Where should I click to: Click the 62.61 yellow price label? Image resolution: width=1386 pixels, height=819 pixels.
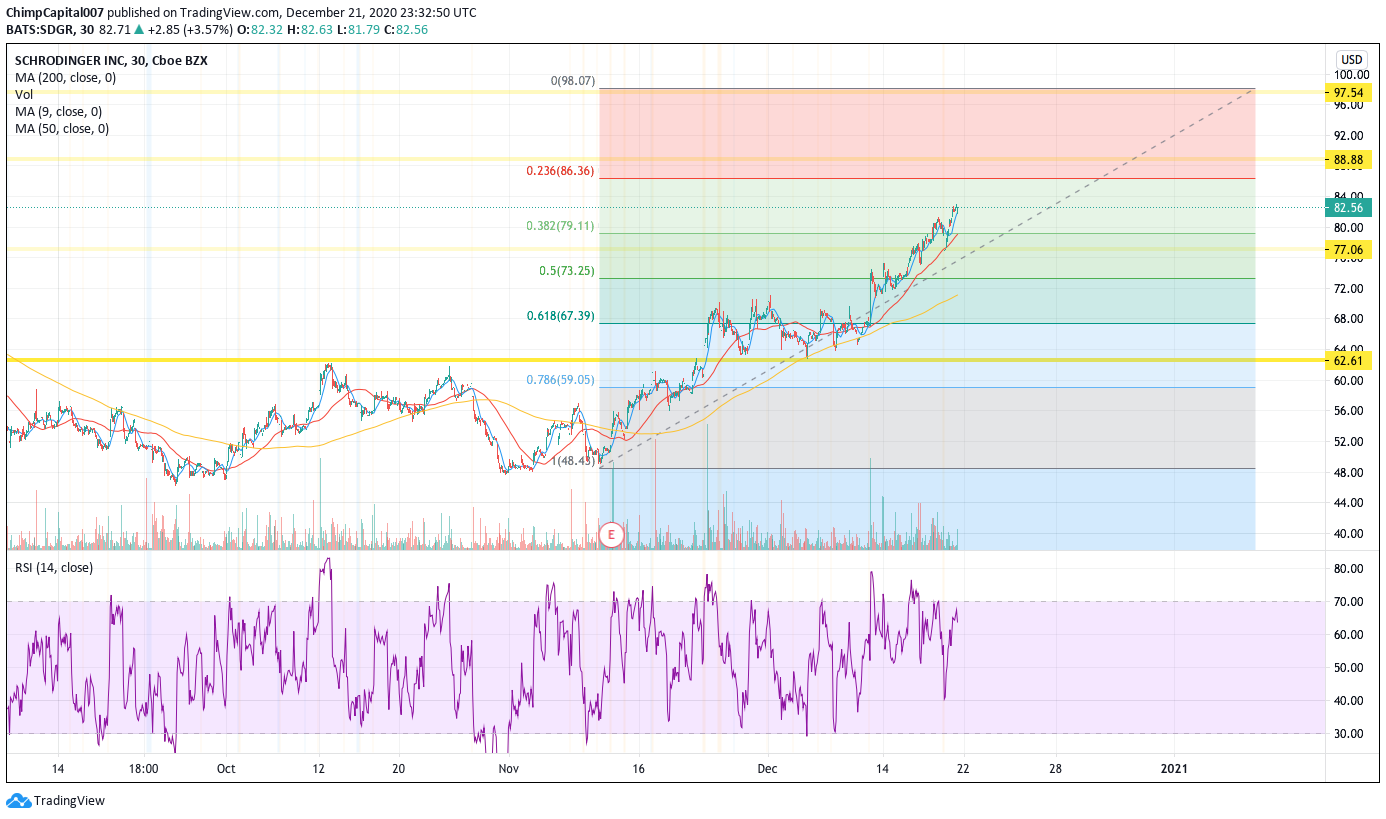tap(1350, 360)
